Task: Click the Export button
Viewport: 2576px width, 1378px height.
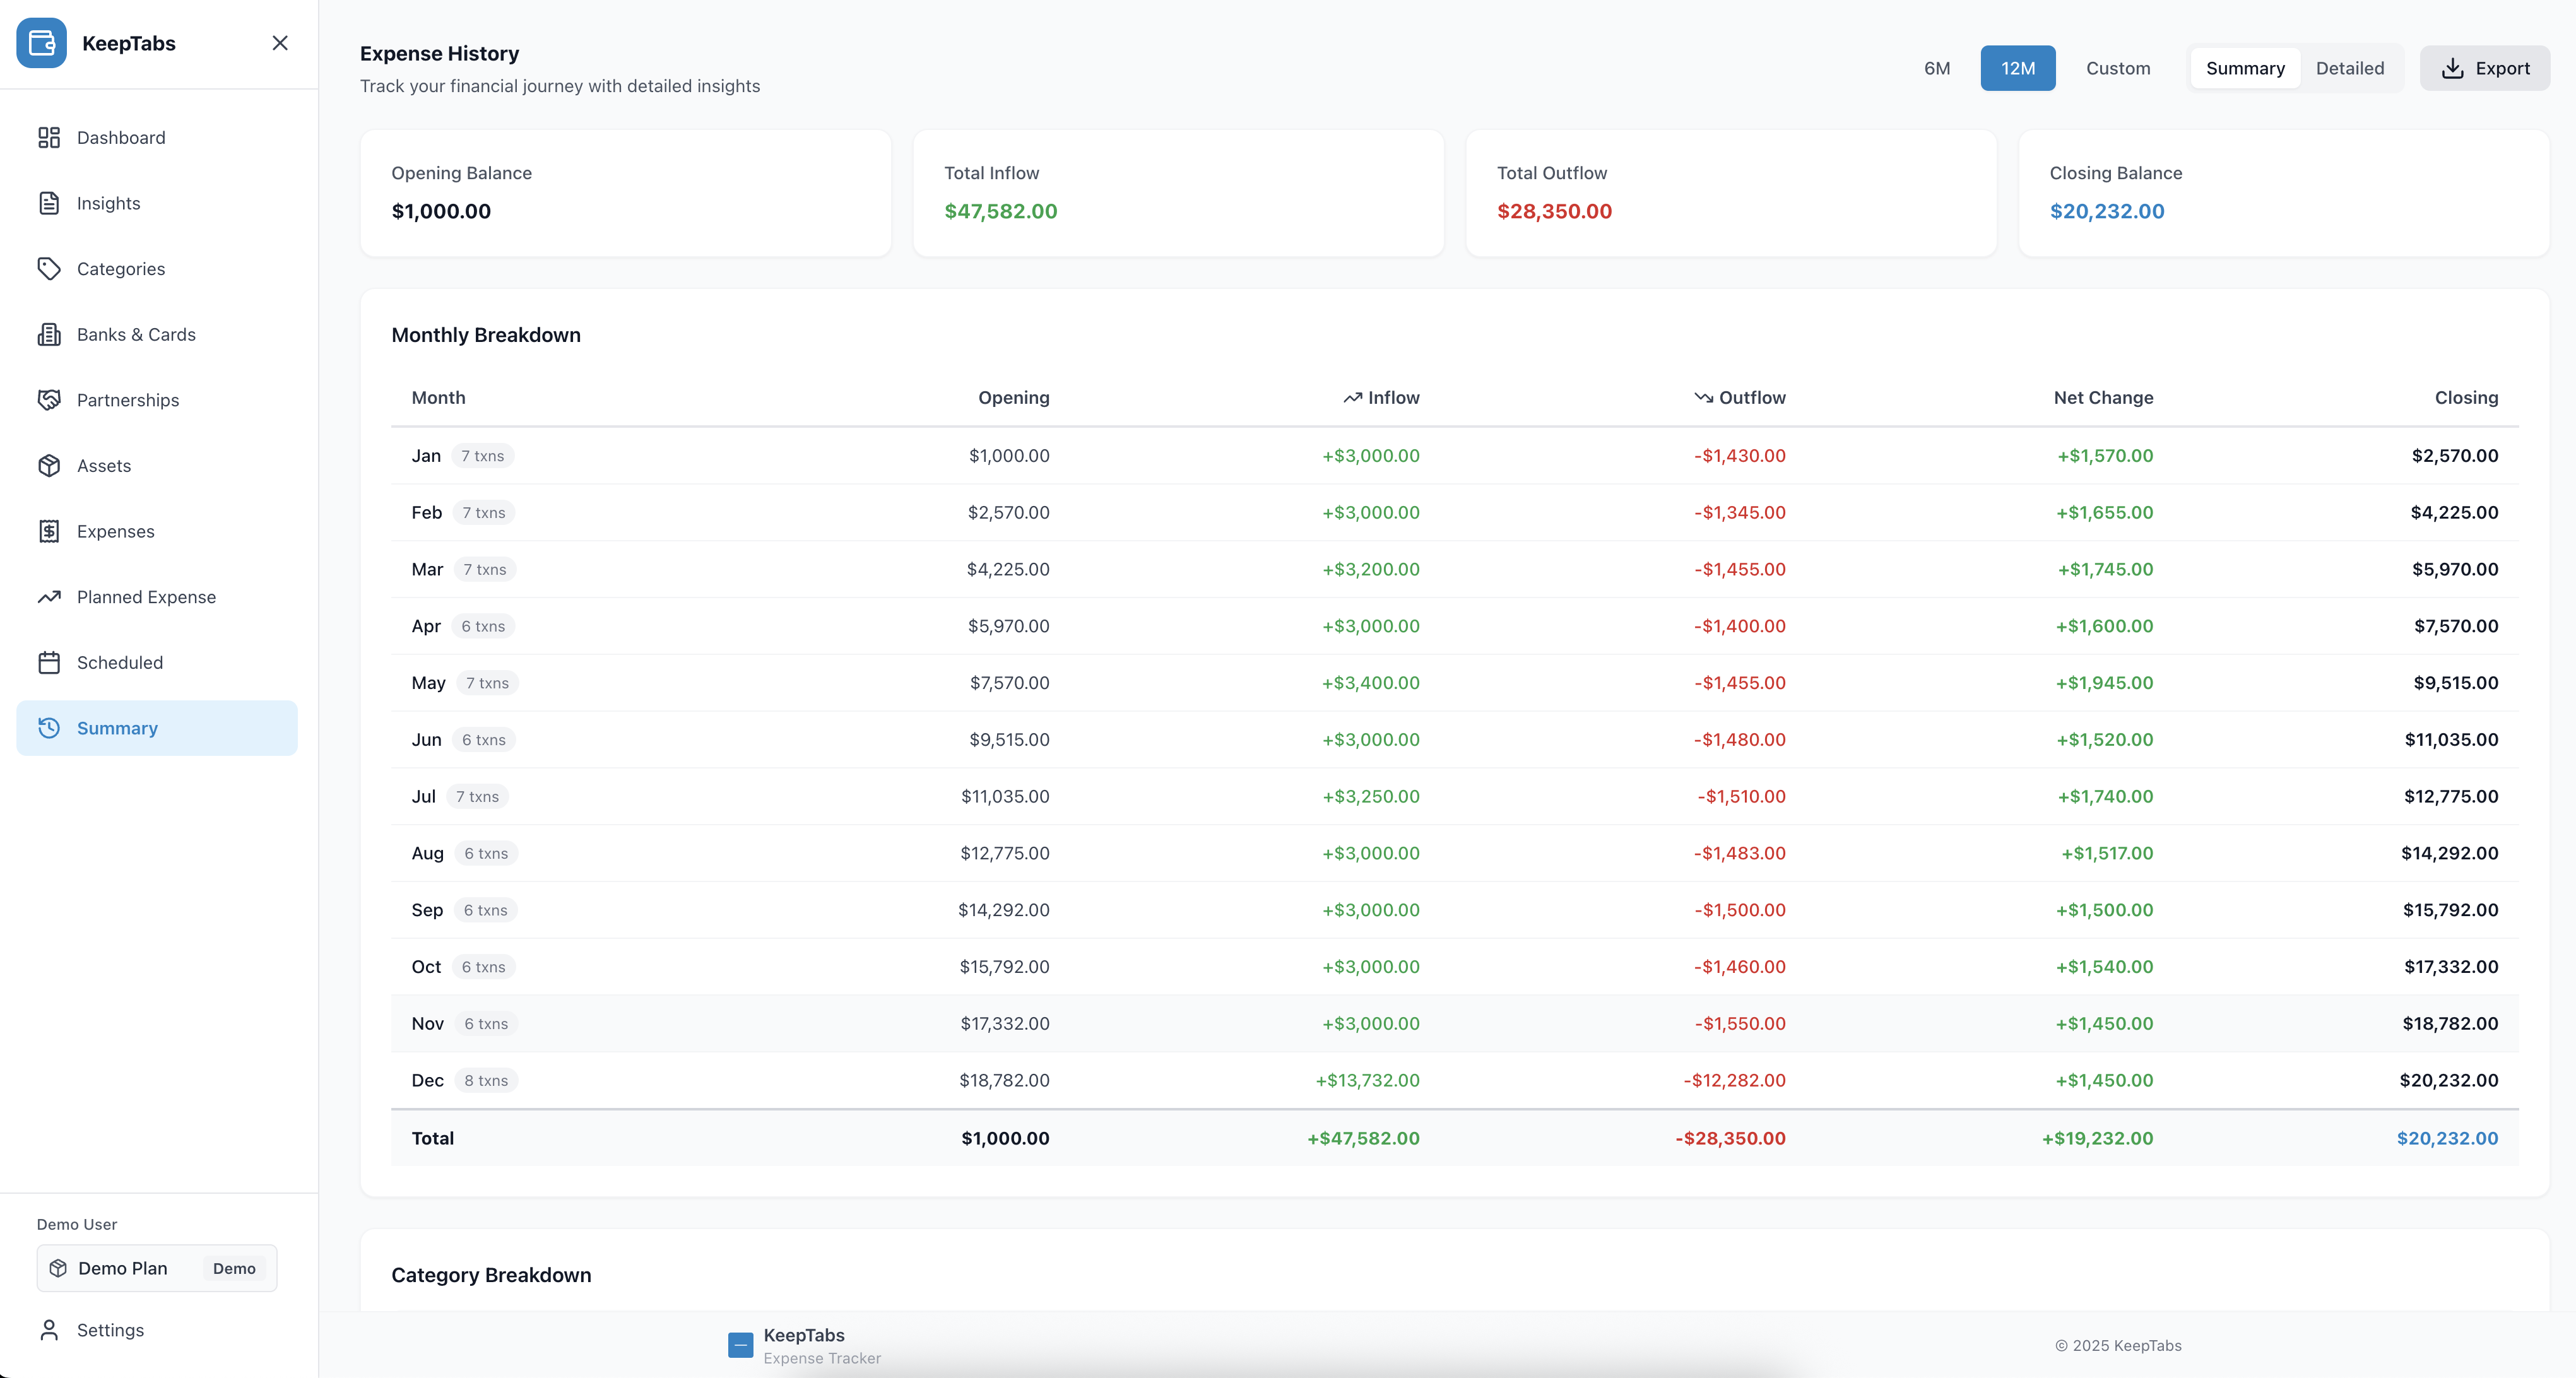Action: tap(2485, 68)
